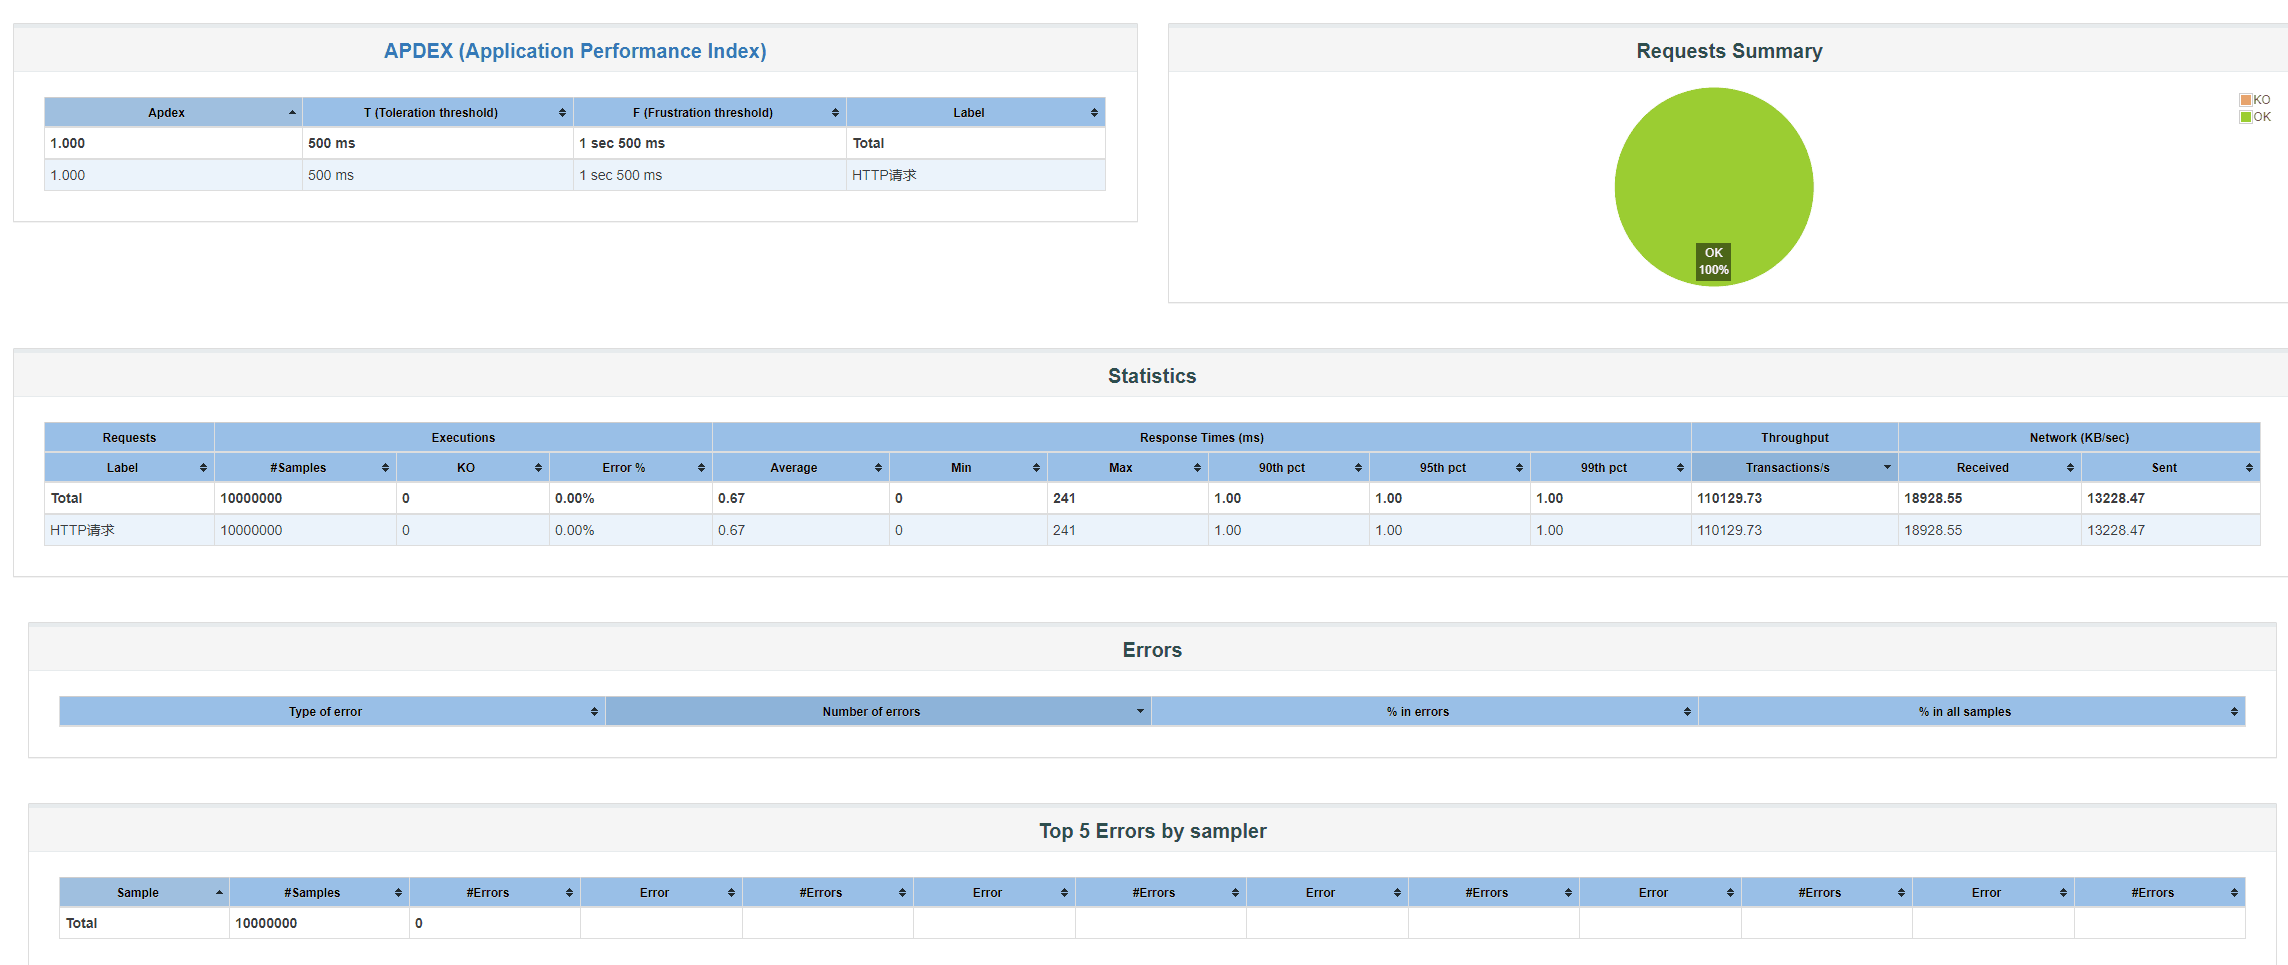Sort Statistics by Max column

(1127, 467)
